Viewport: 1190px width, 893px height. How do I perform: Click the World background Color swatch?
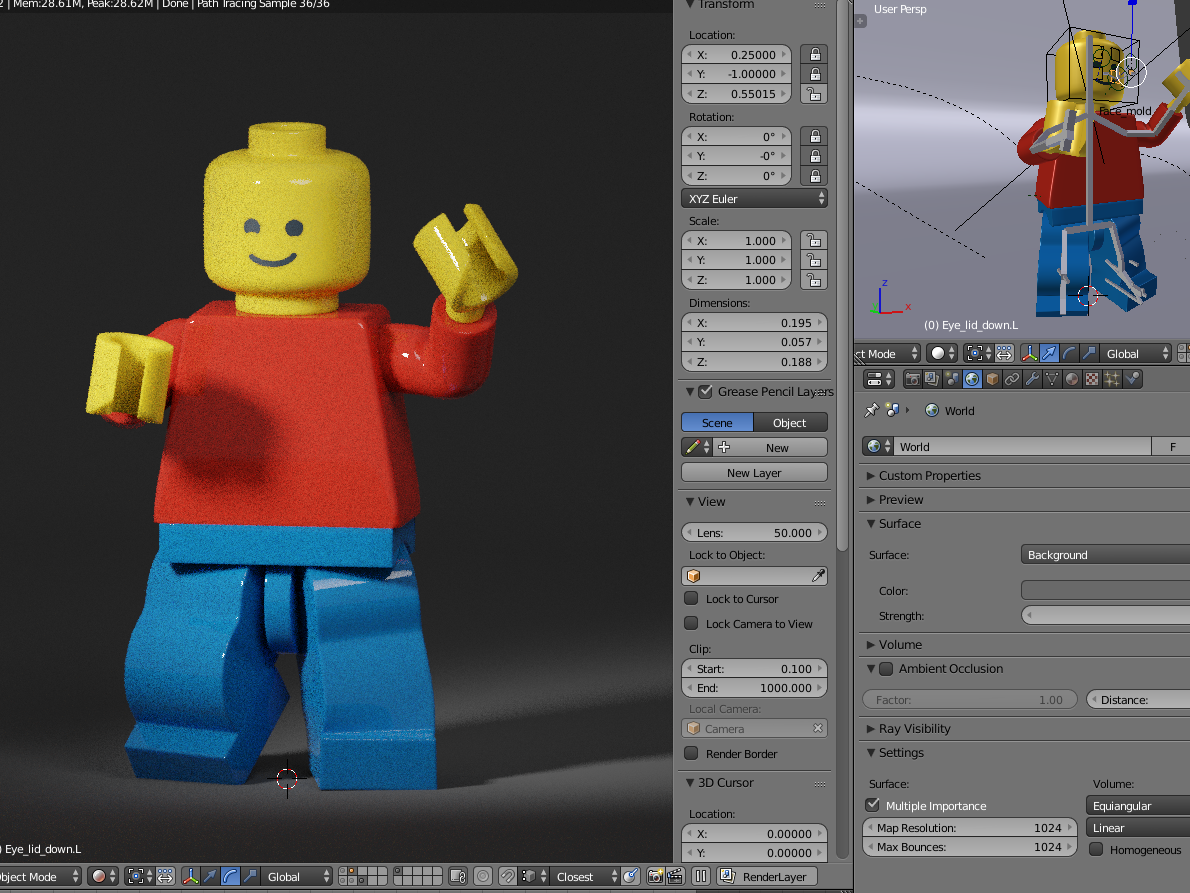pyautogui.click(x=1105, y=590)
